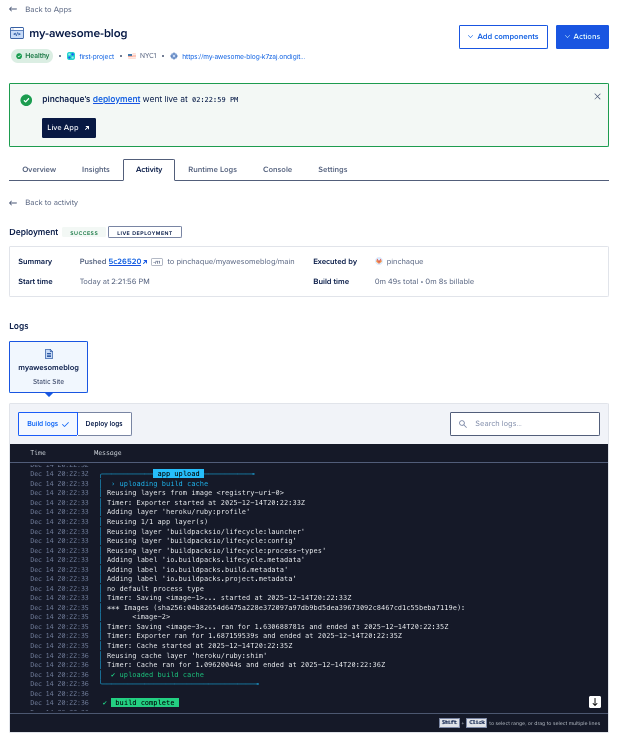Go to the Settings tab
This screenshot has height=749, width=628.
point(332,170)
